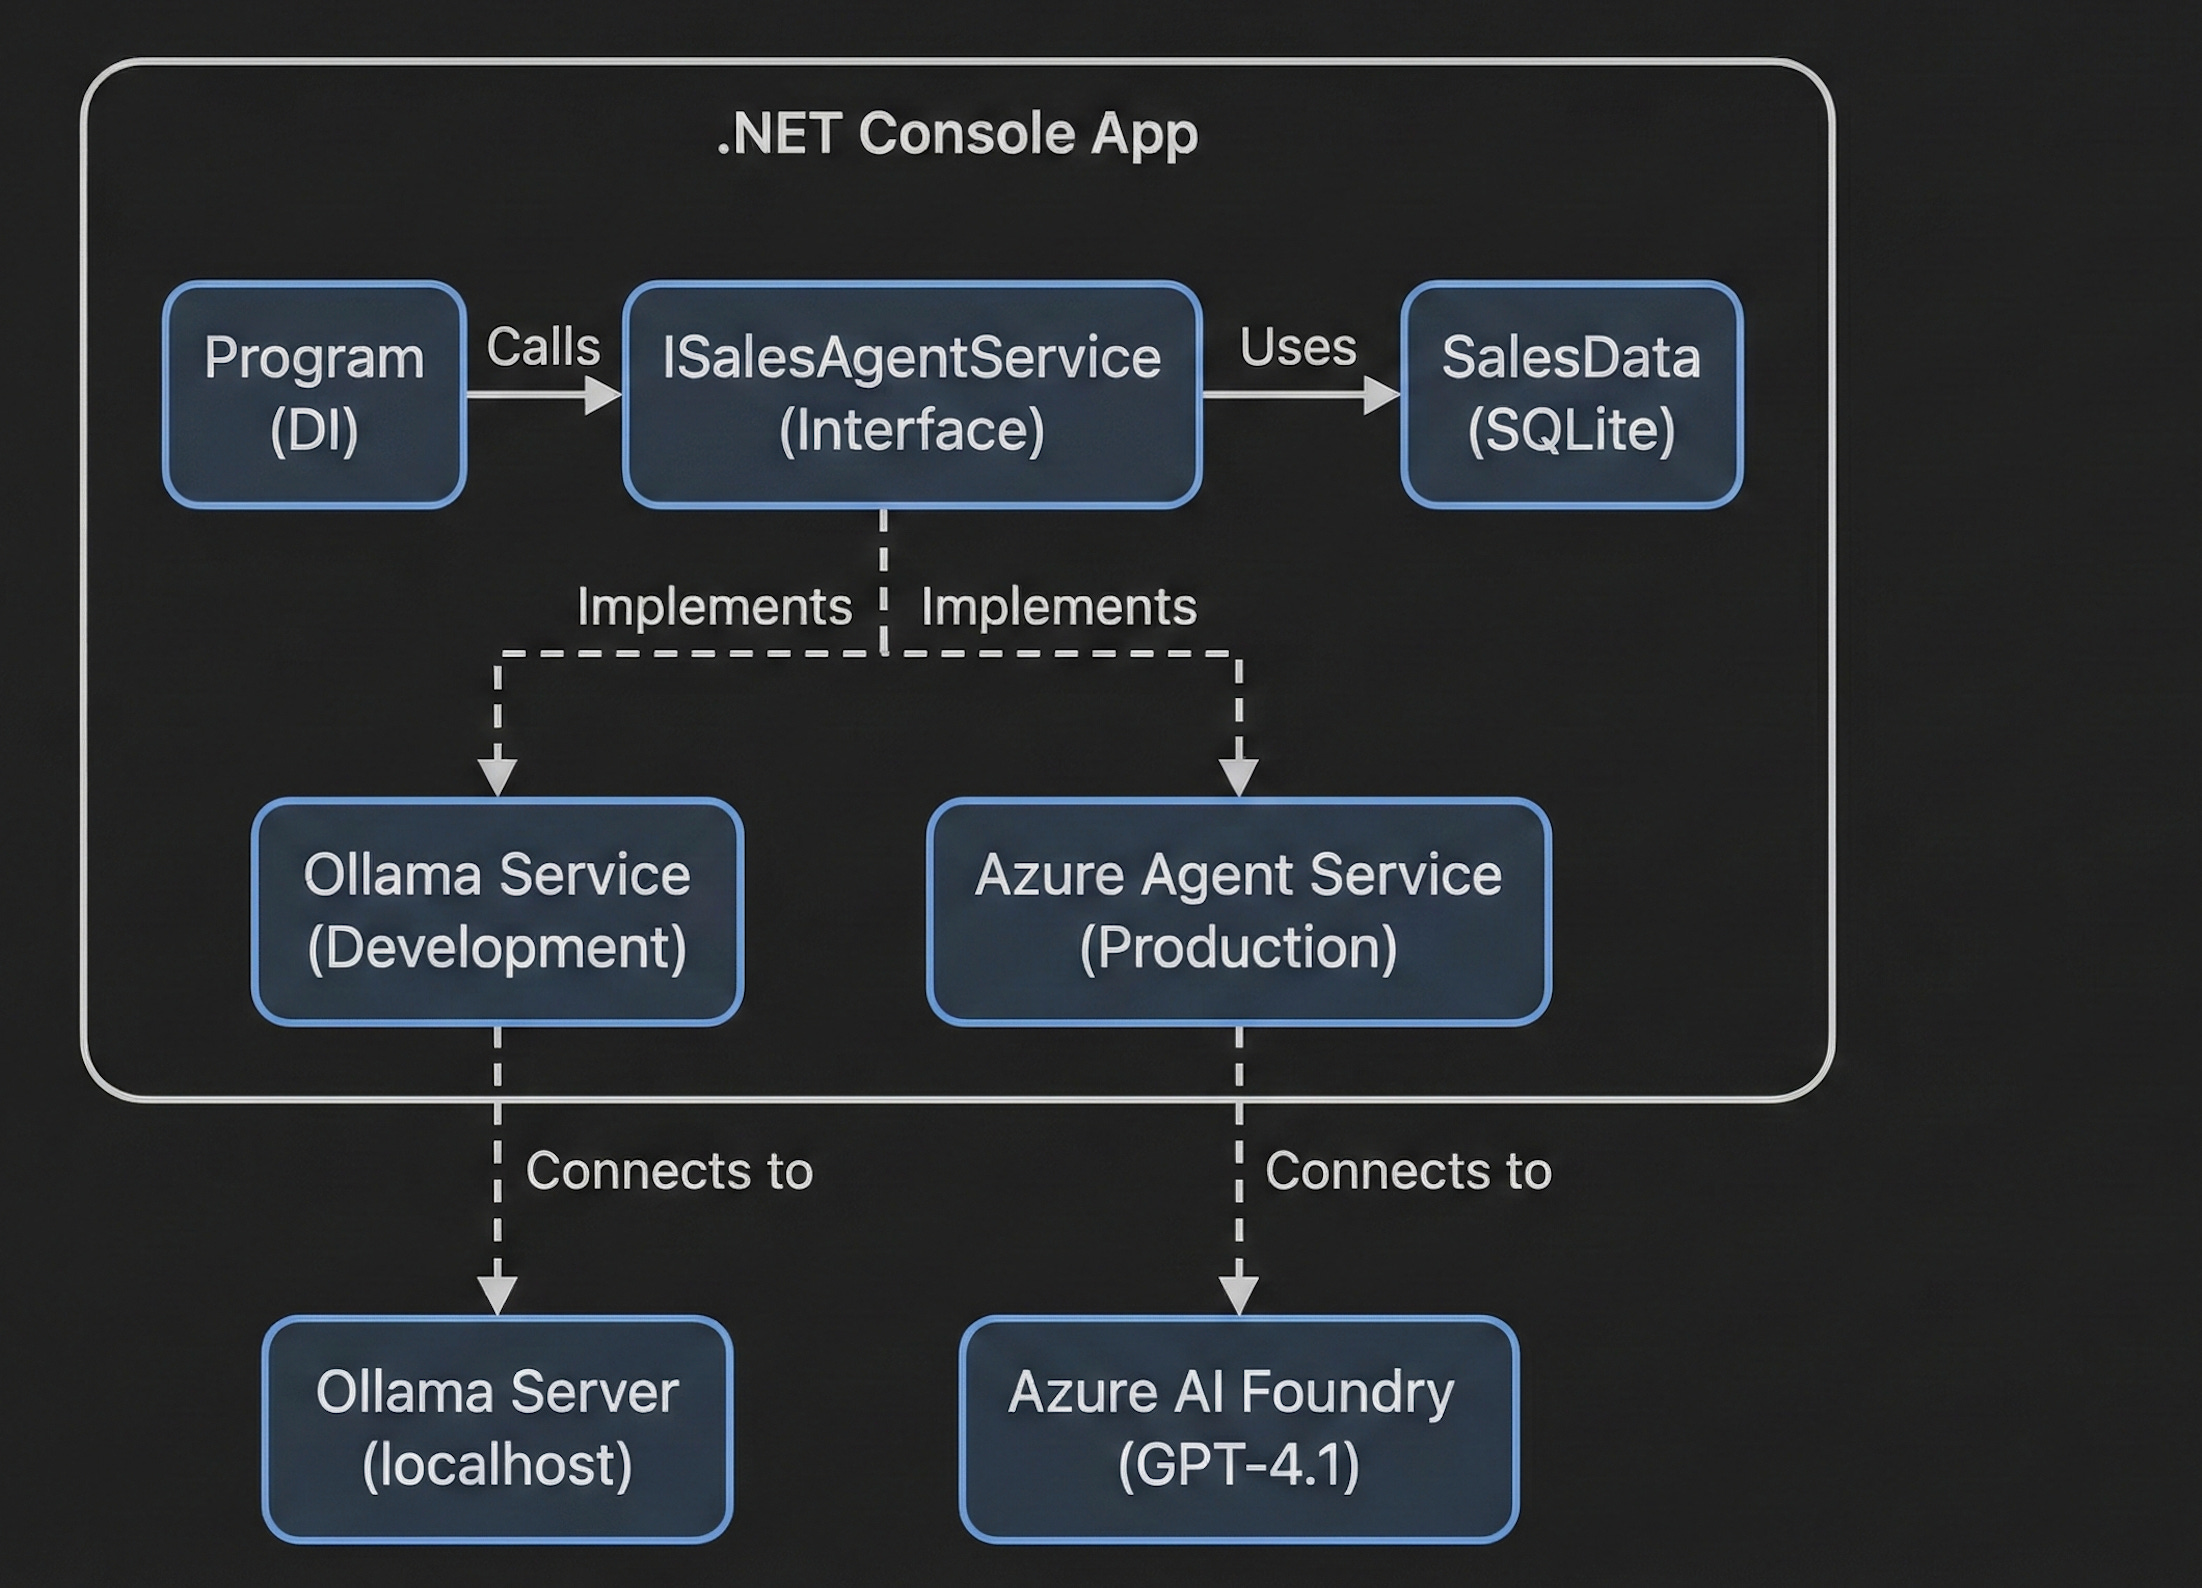The image size is (2202, 1588).
Task: Select the Ollama Server (localhost) node
Action: [x=497, y=1428]
